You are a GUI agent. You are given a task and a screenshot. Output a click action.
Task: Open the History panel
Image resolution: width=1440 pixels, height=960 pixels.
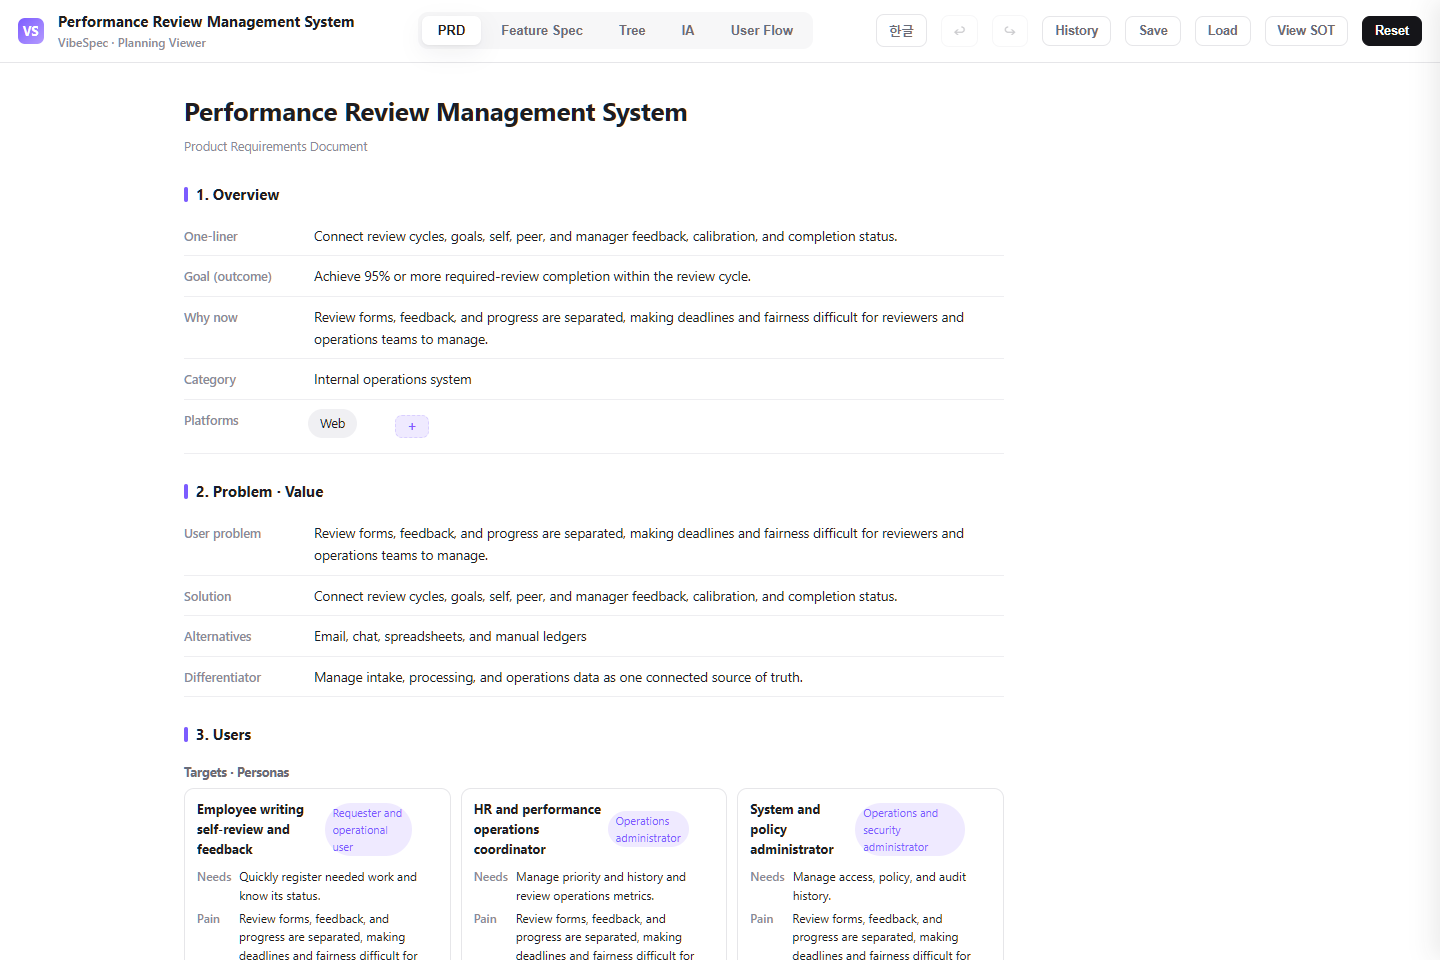click(x=1076, y=31)
